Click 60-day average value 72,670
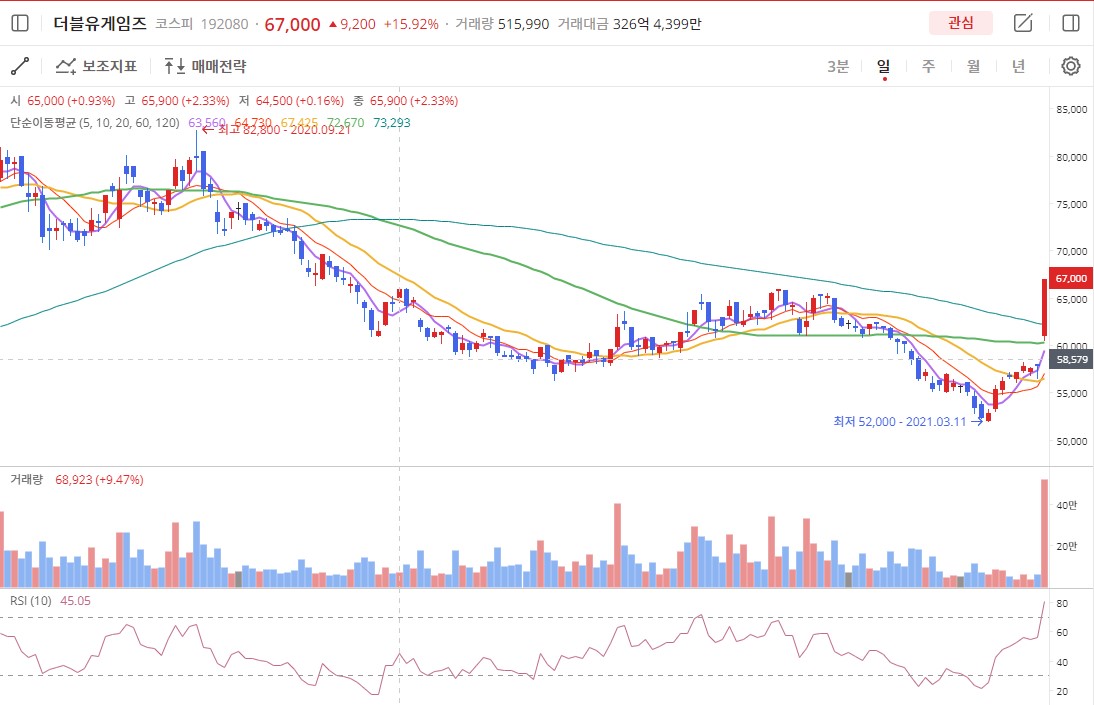This screenshot has width=1094, height=705. pos(345,123)
